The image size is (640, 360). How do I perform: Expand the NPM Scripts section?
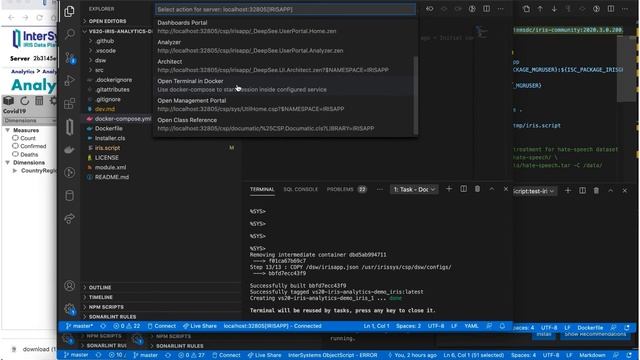click(106, 307)
